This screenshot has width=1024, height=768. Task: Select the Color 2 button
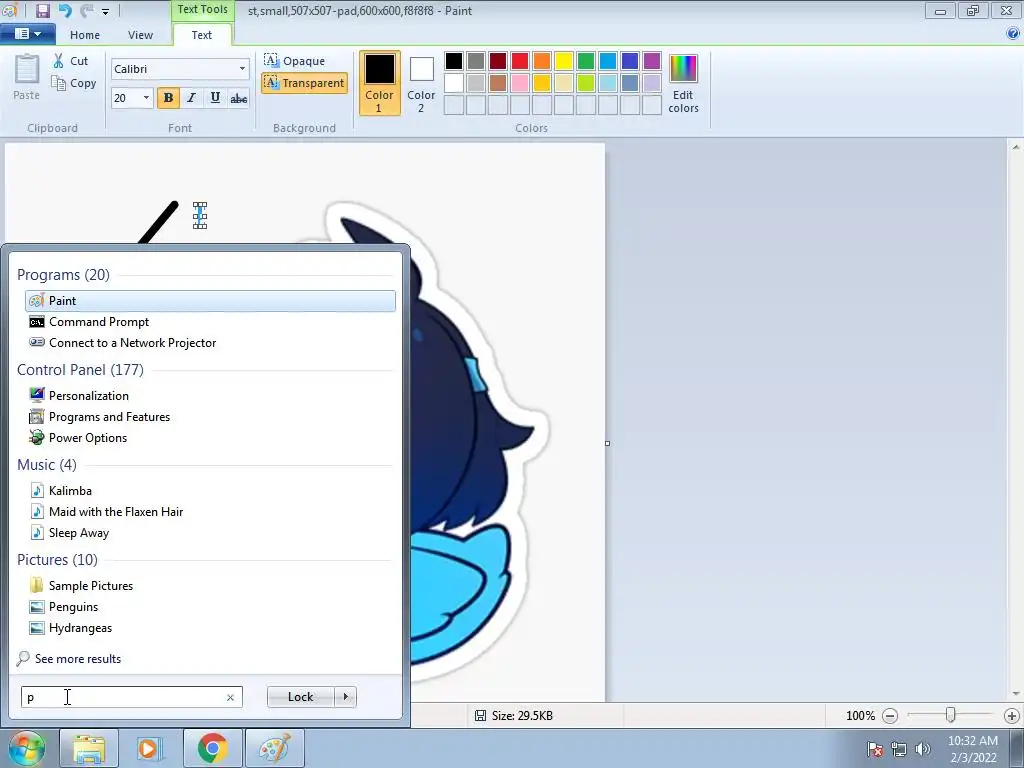tap(421, 83)
